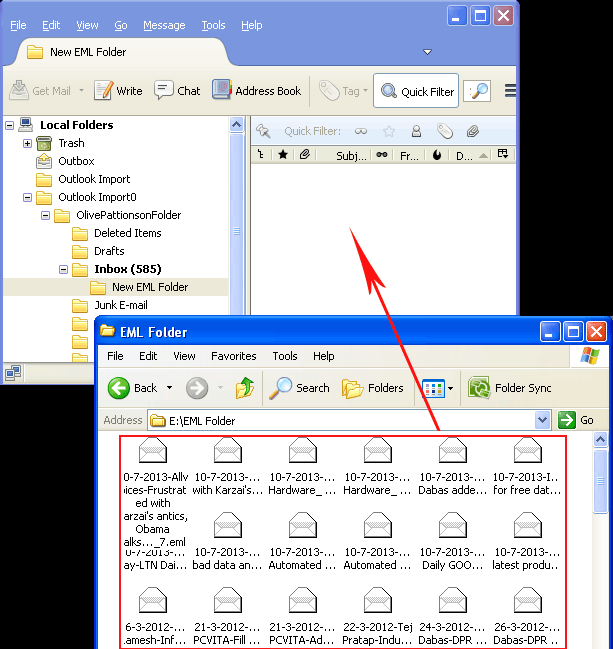The image size is (613, 649).
Task: Click the E:\EML Folder address field
Action: pos(341,421)
